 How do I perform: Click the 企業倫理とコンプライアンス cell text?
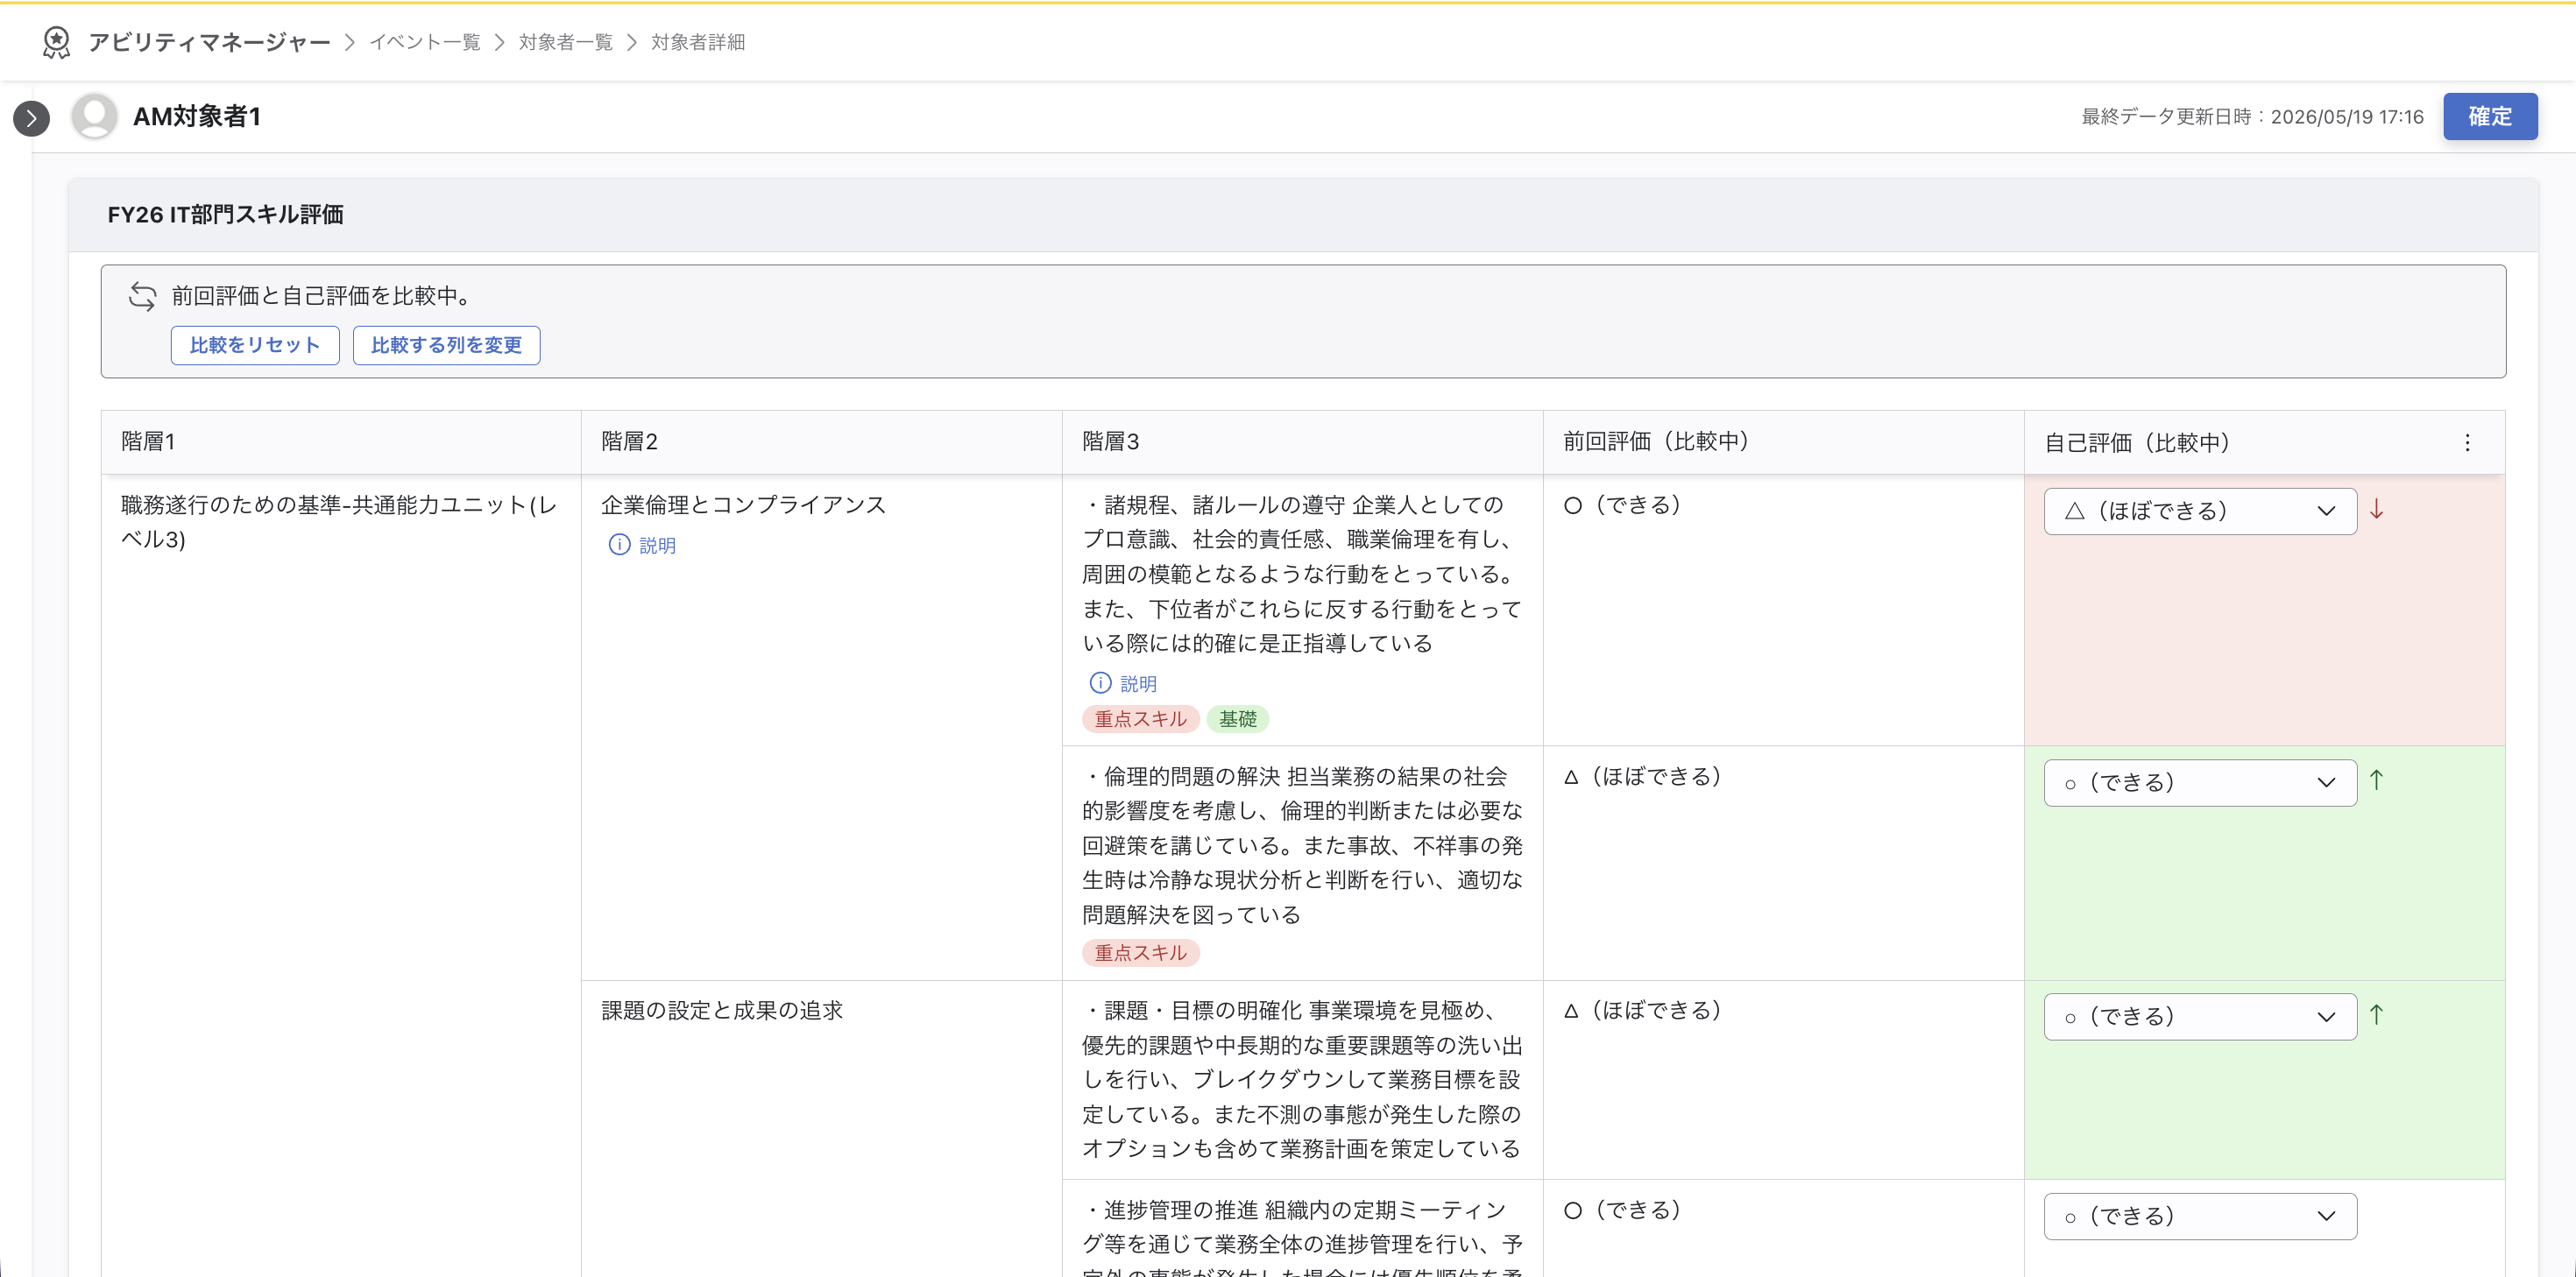pos(744,505)
